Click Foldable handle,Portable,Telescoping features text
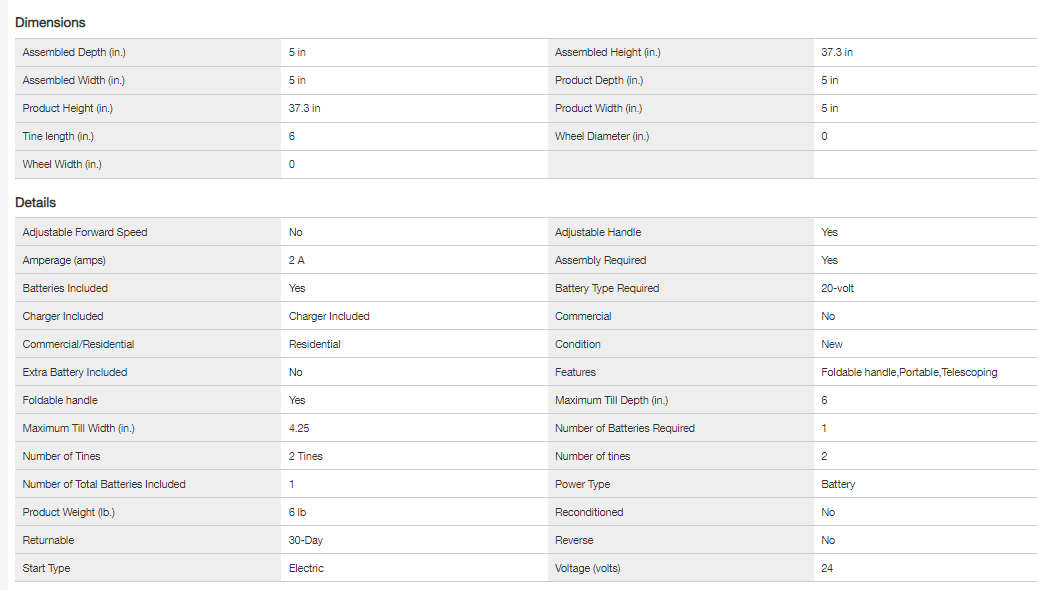1037x590 pixels. point(909,372)
